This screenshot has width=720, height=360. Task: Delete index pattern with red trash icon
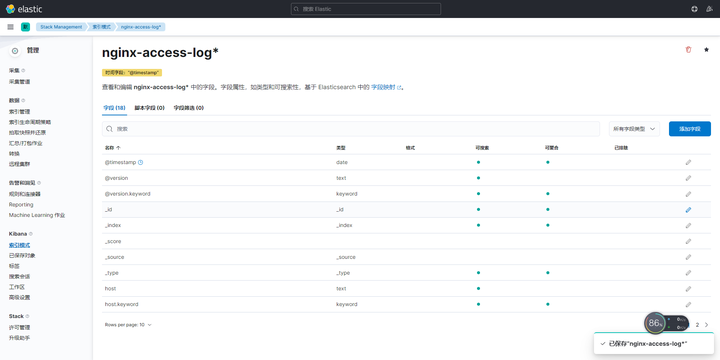tap(688, 50)
